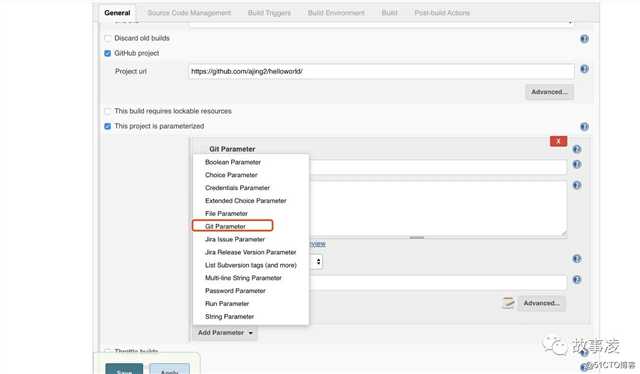Open help icon beside the bottom text field
This screenshot has height=374, width=640.
coord(577,280)
